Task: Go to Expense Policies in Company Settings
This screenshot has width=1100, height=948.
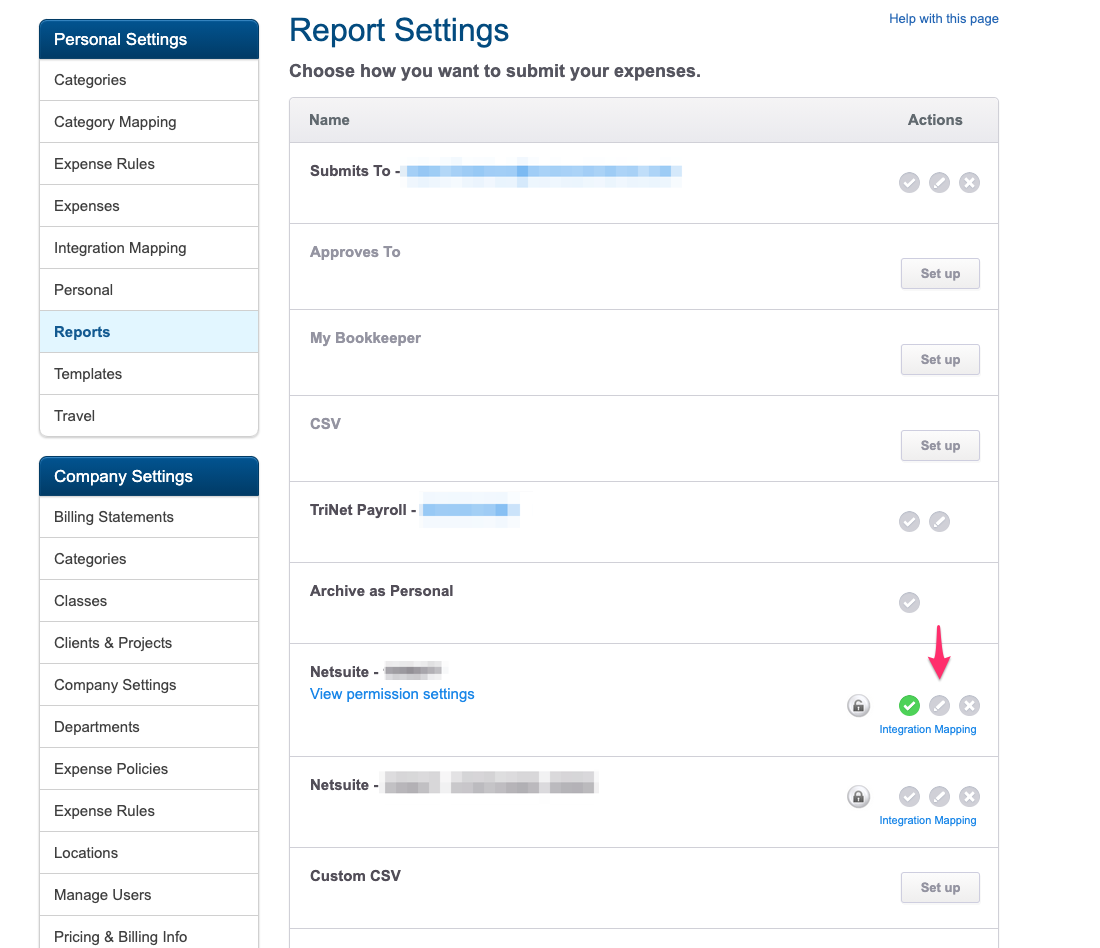Action: tap(111, 769)
